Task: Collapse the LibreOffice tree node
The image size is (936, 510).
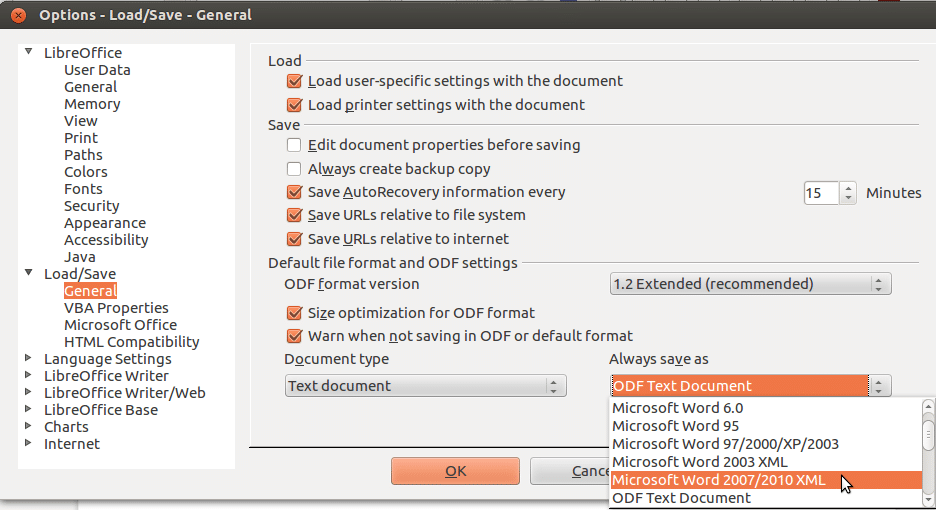Action: [x=29, y=52]
